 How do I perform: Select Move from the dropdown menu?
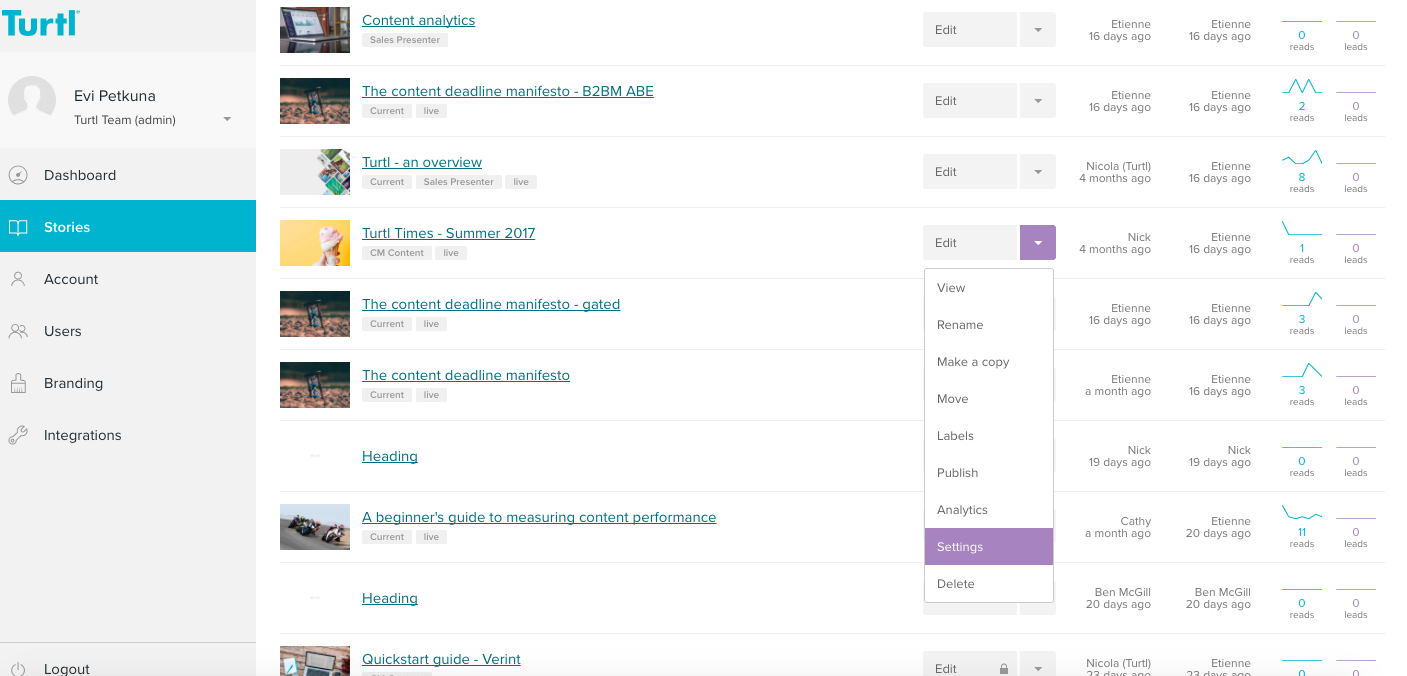point(989,399)
